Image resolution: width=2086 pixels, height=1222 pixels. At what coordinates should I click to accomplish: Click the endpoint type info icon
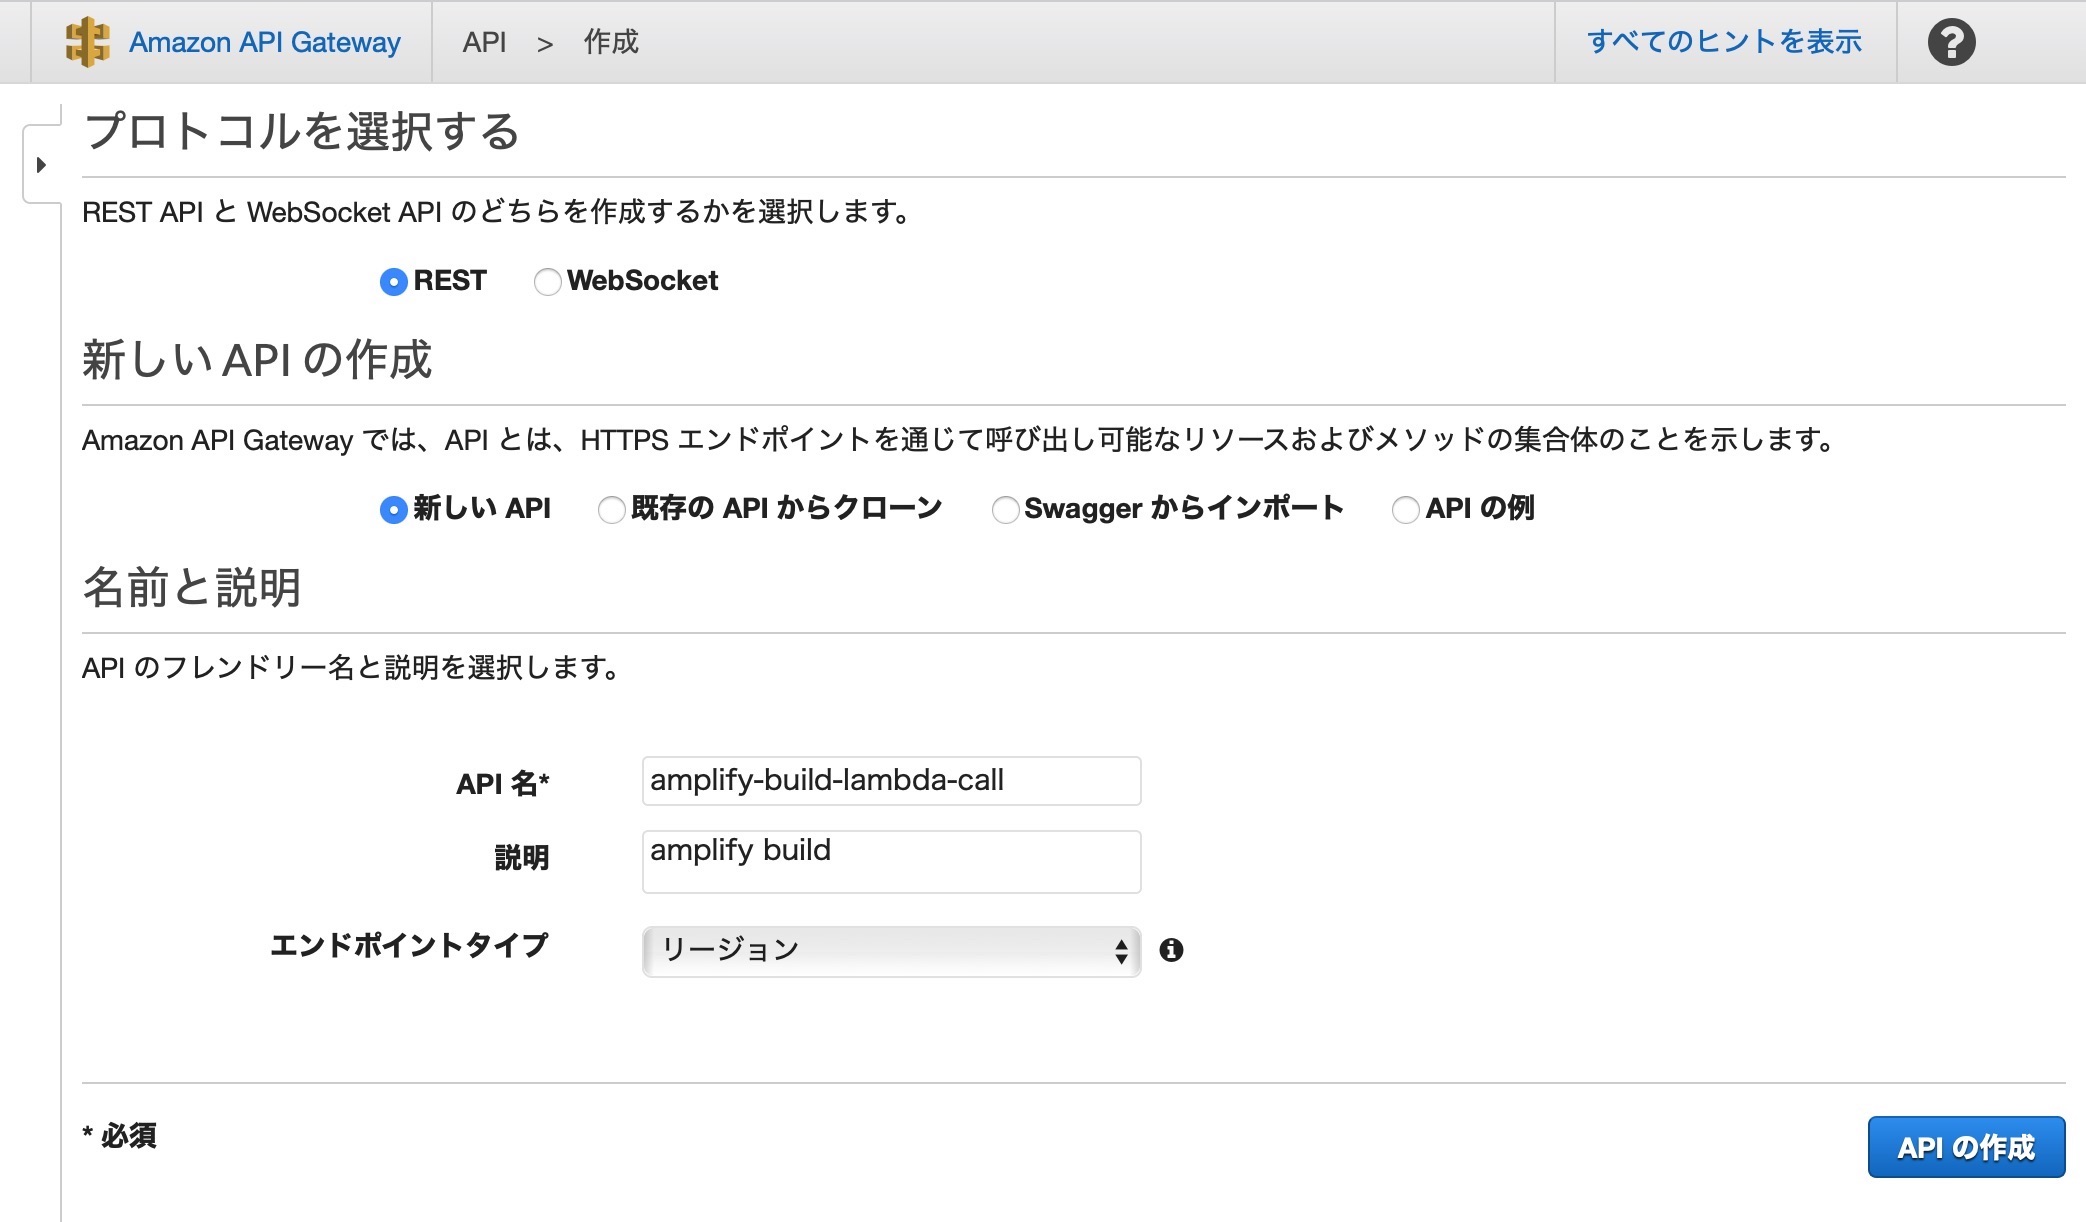tap(1171, 950)
